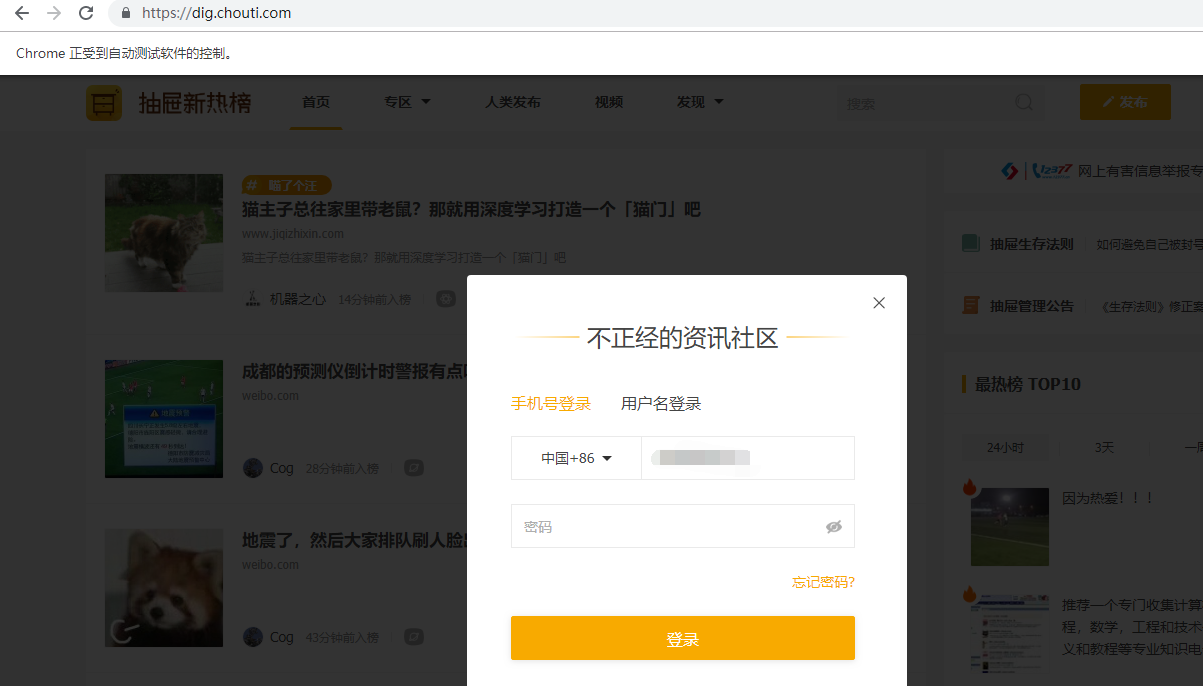
Task: Click the lock icon in address bar
Action: (126, 13)
